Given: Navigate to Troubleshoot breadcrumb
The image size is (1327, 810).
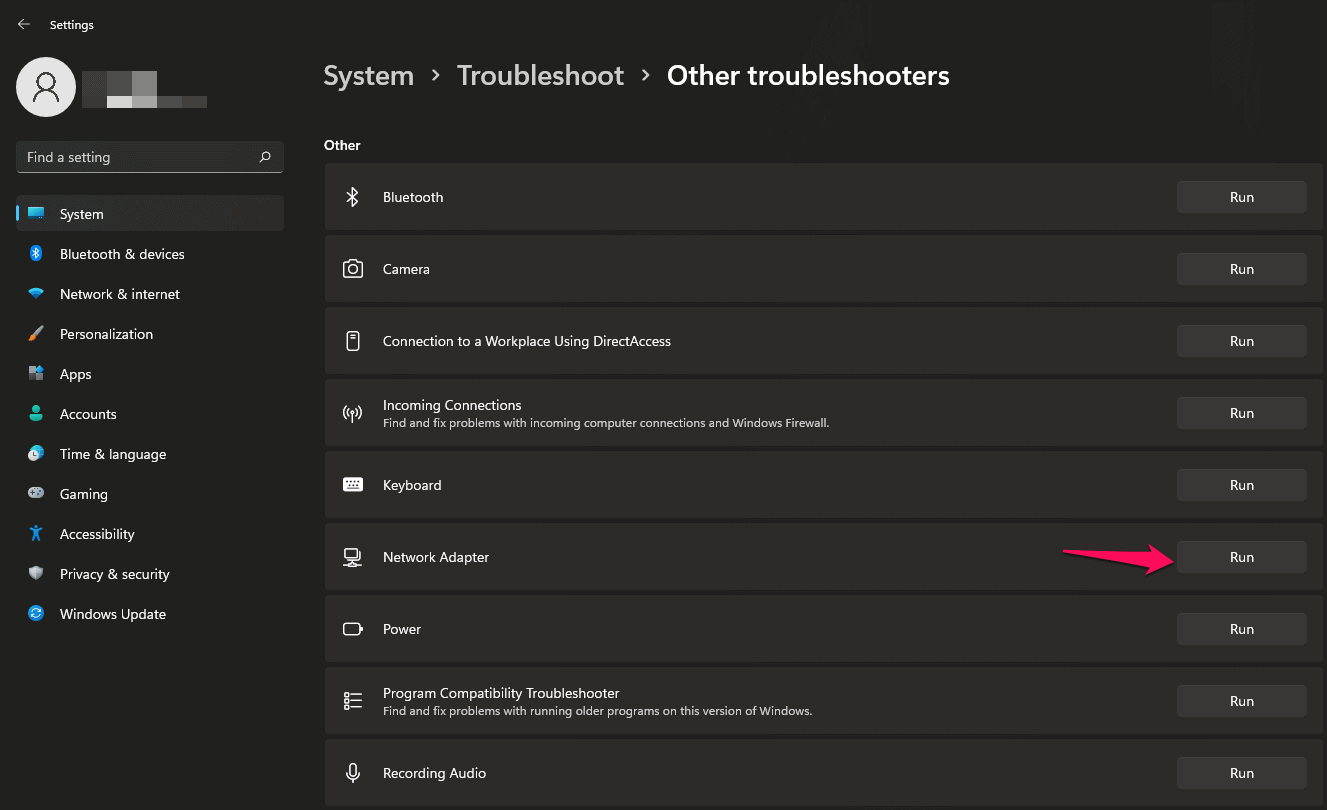Looking at the screenshot, I should tap(540, 76).
